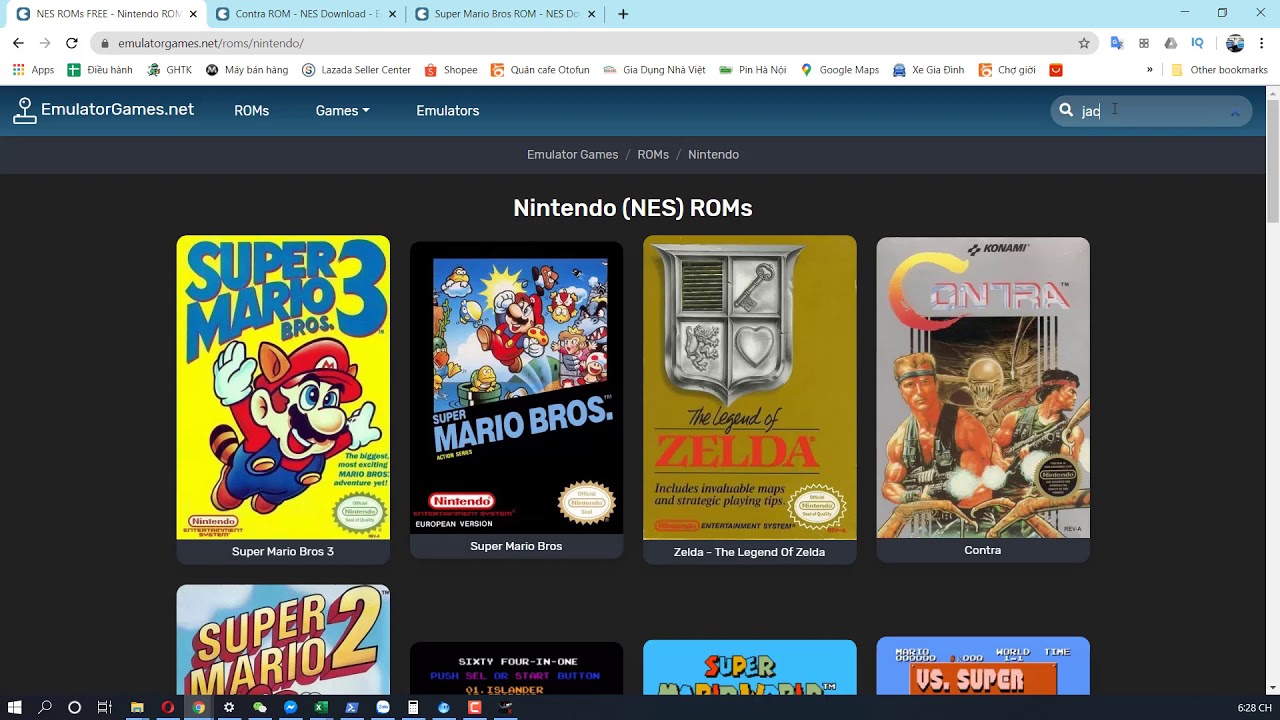Show hidden bookmarks with the double chevron
This screenshot has width=1280, height=720.
1150,70
